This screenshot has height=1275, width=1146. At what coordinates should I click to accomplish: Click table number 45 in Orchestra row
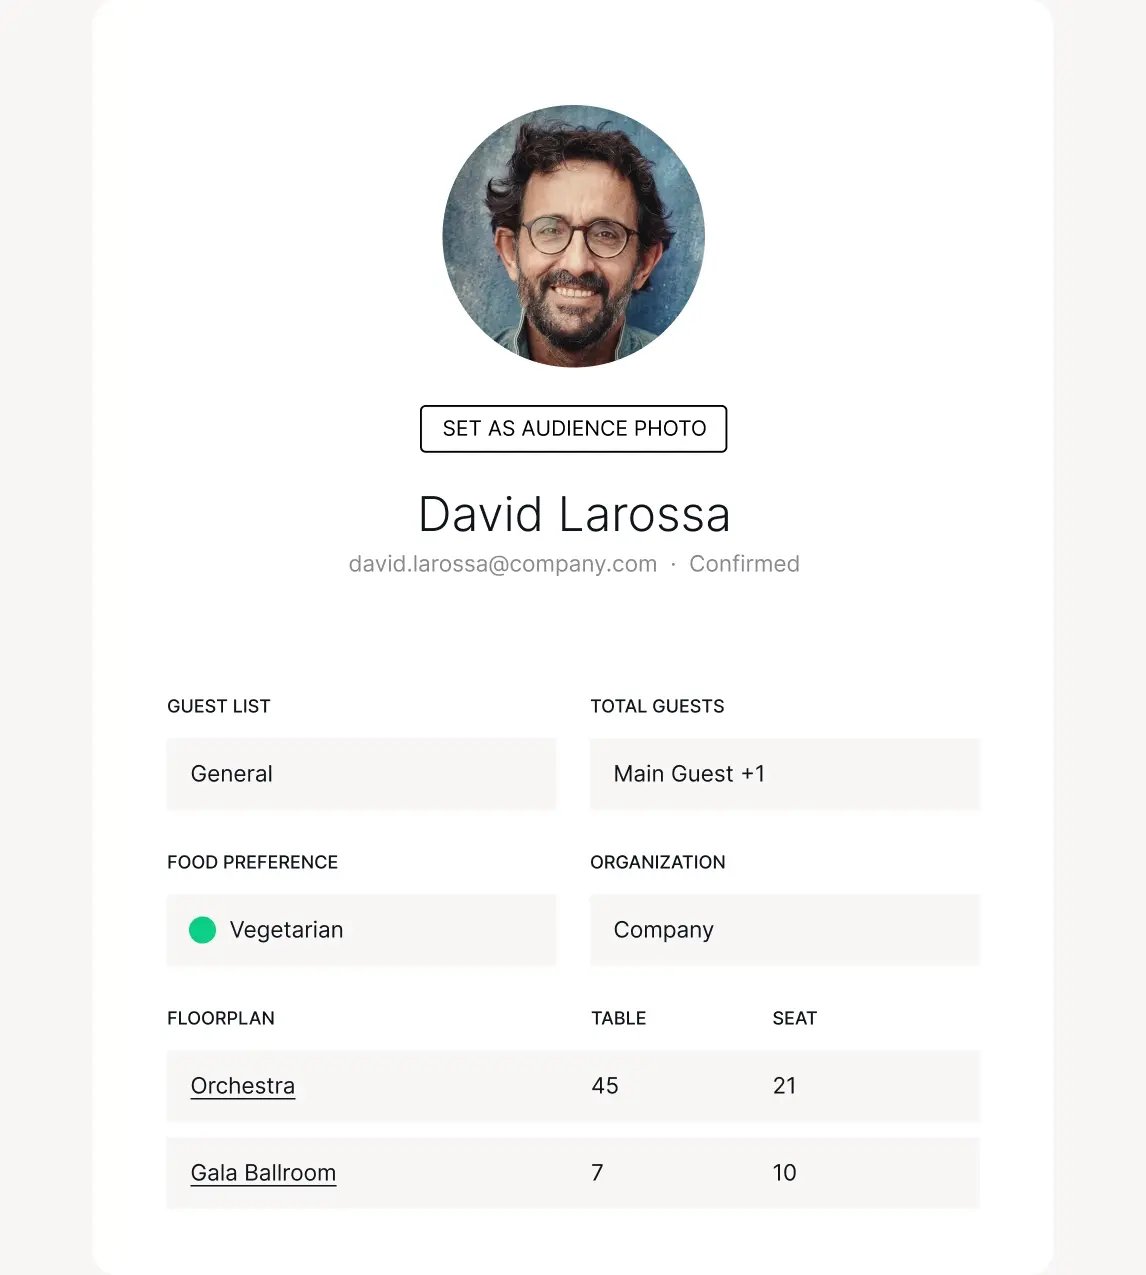point(605,1086)
